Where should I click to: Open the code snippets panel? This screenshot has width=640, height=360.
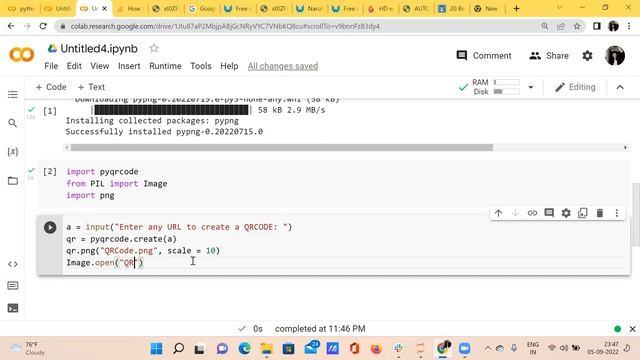[x=13, y=264]
